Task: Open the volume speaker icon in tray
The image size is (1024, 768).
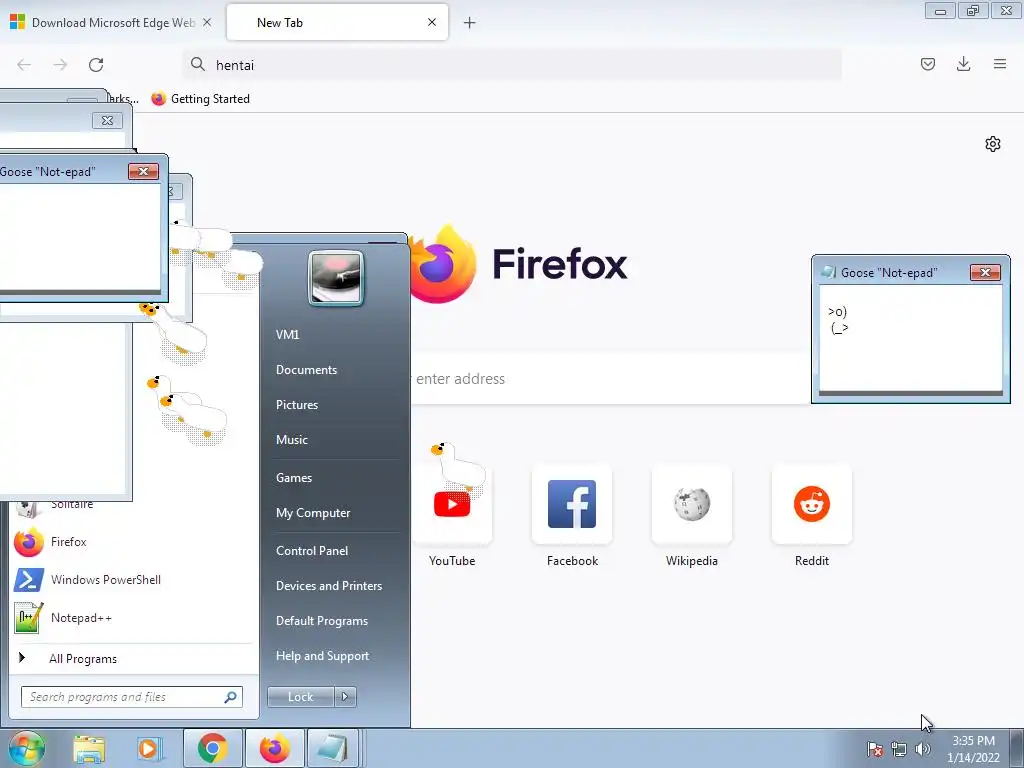Action: tap(922, 749)
